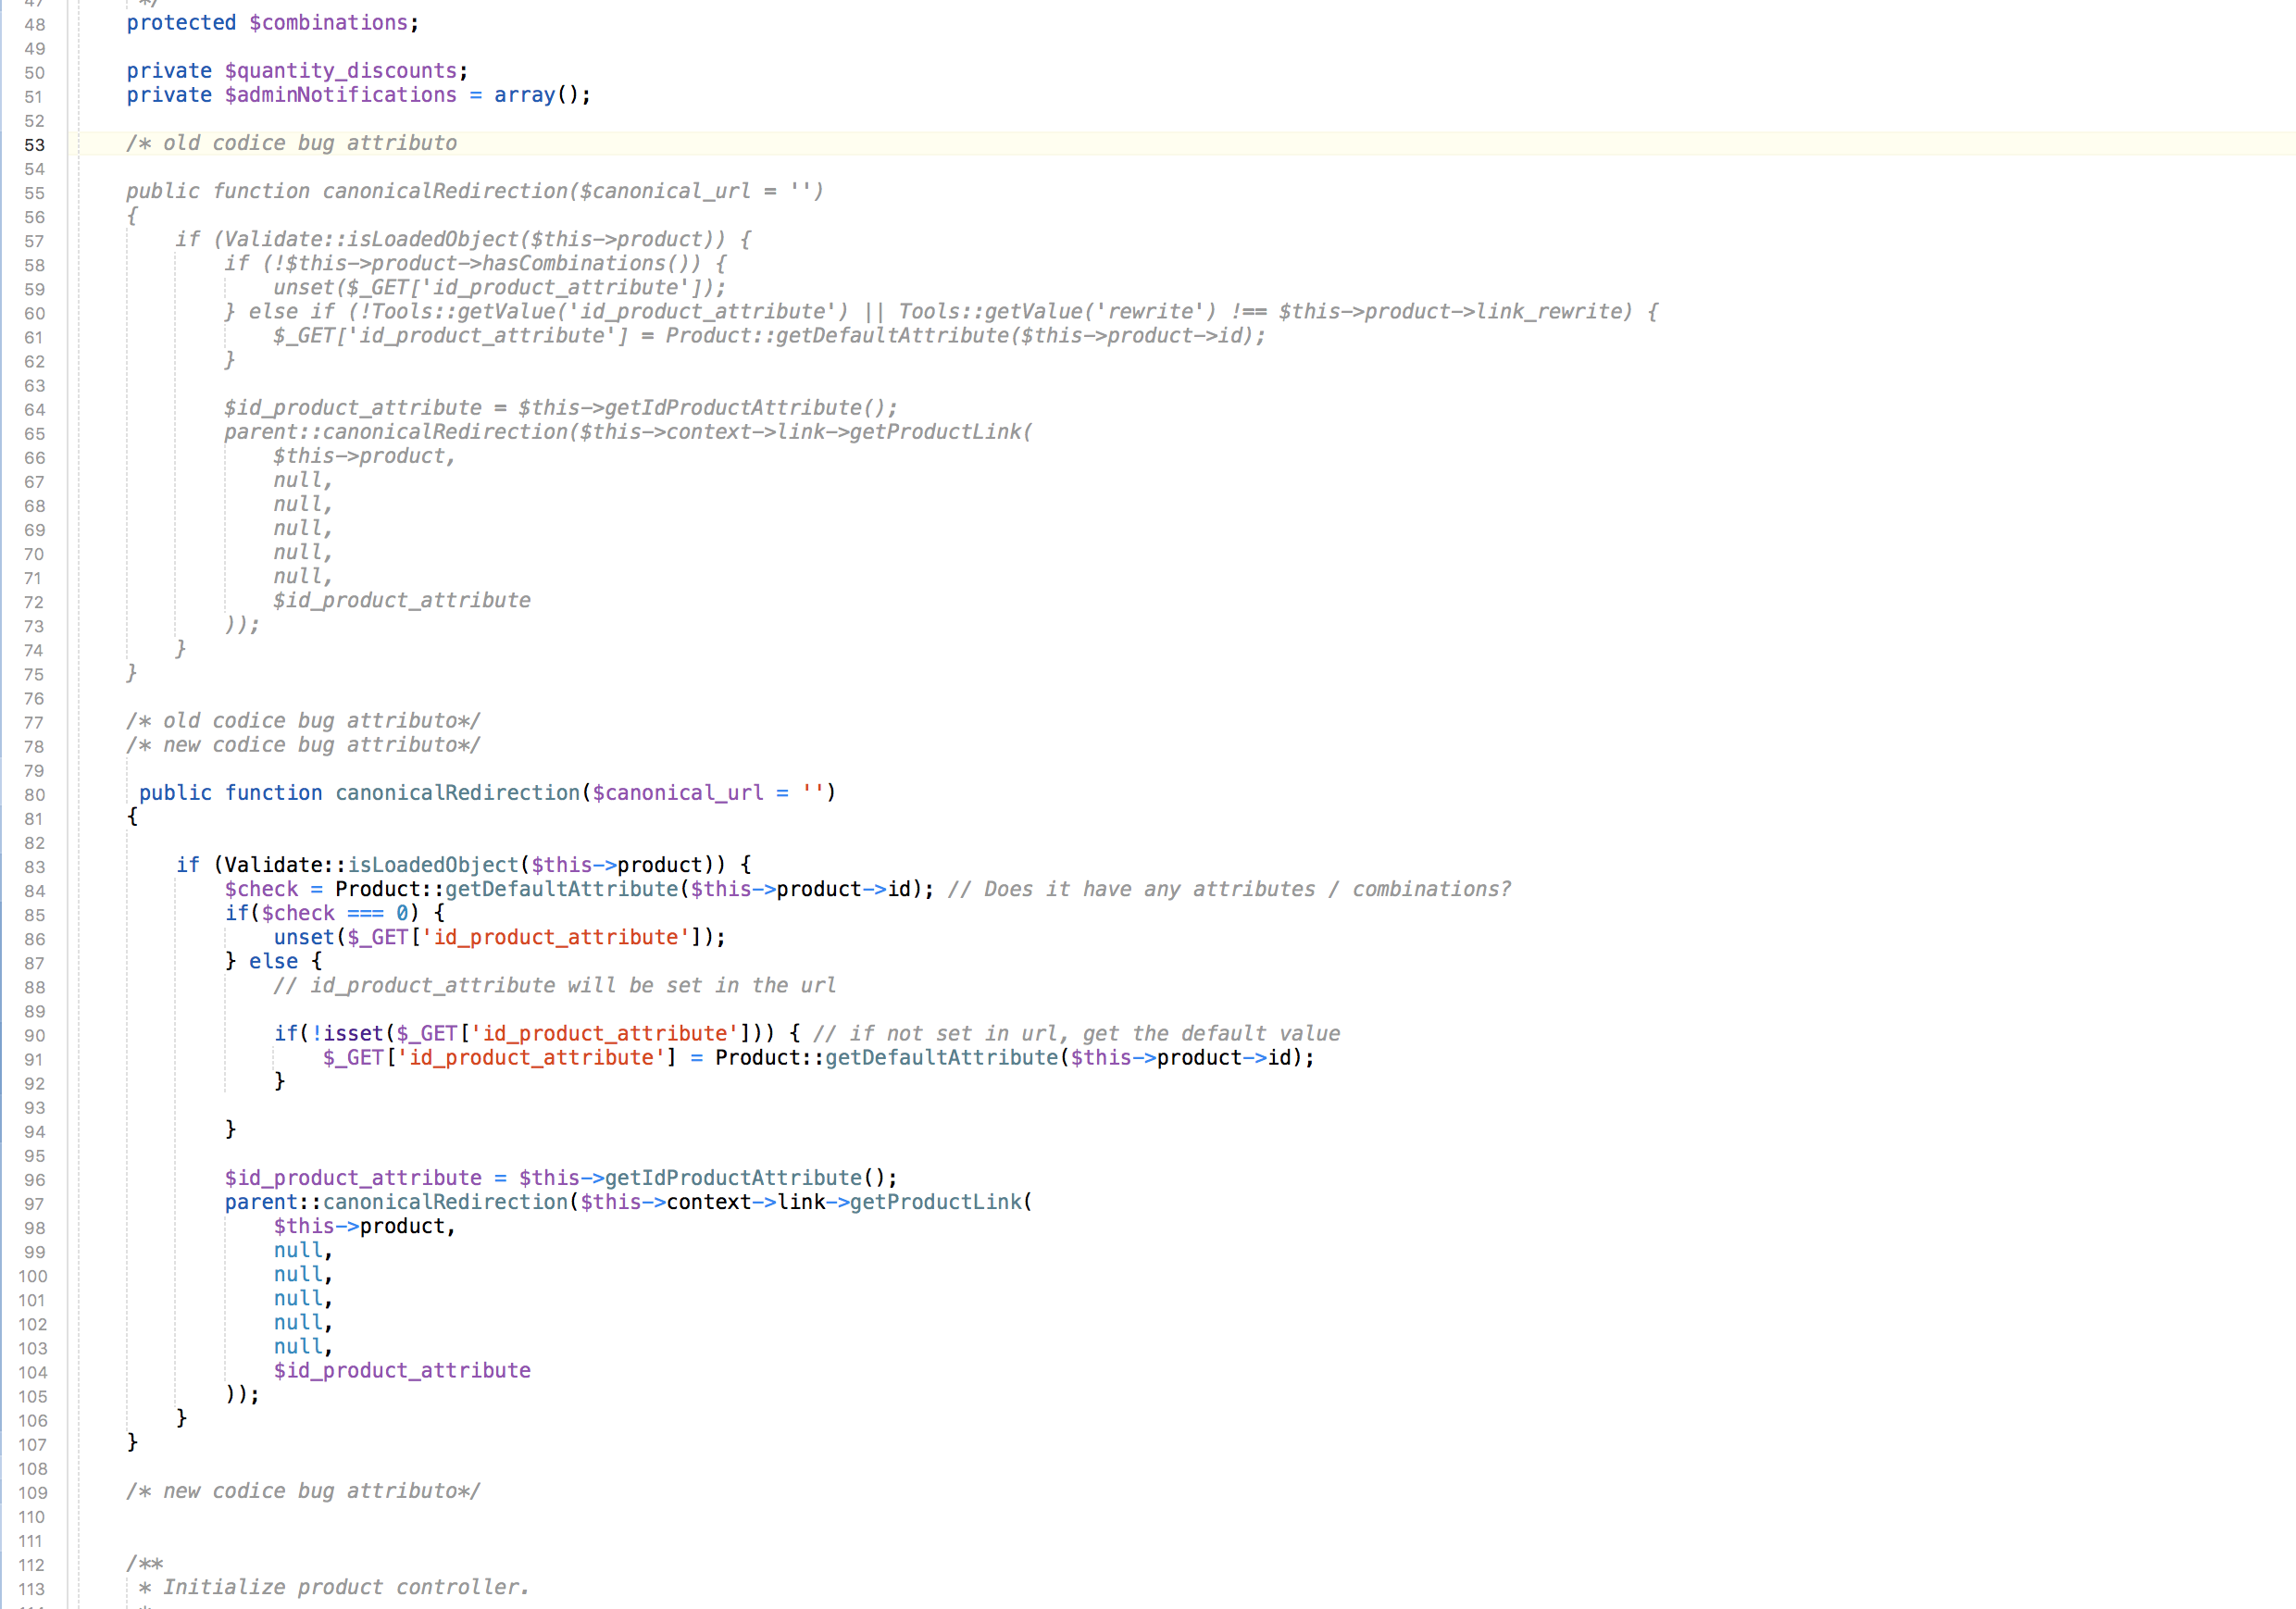Click getIdProductAttribute on line 96

click(733, 1178)
